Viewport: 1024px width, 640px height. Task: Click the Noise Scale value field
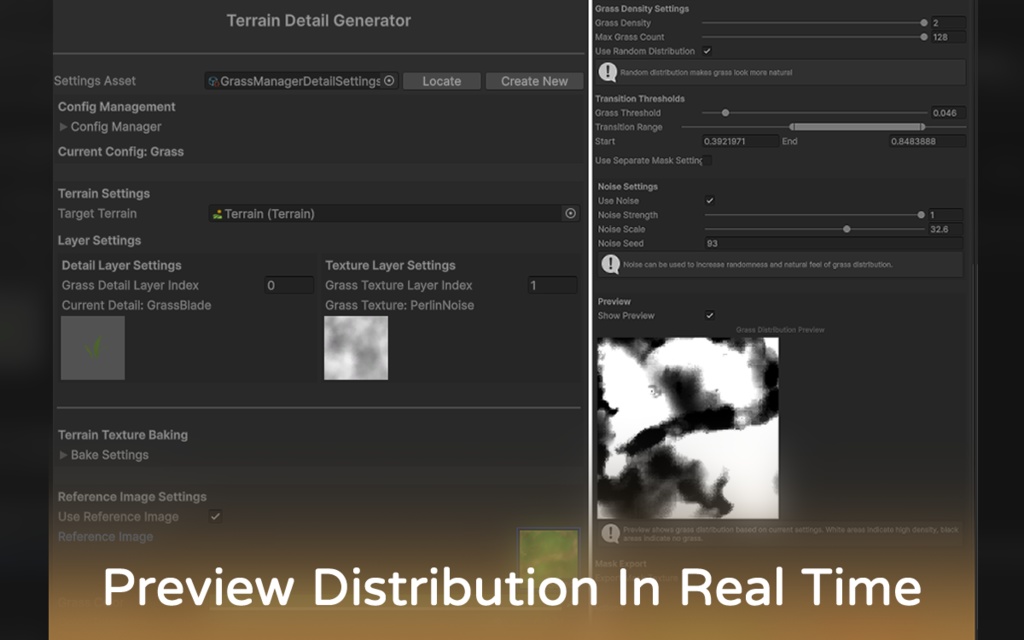pyautogui.click(x=946, y=229)
